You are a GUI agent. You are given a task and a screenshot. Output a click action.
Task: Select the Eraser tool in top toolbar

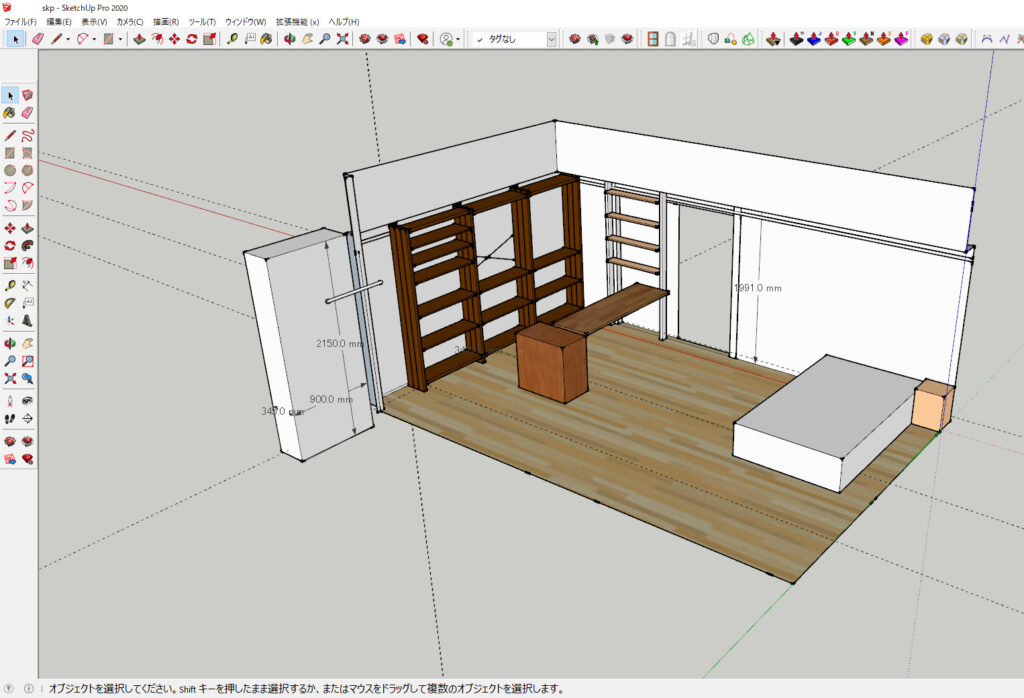coord(38,39)
